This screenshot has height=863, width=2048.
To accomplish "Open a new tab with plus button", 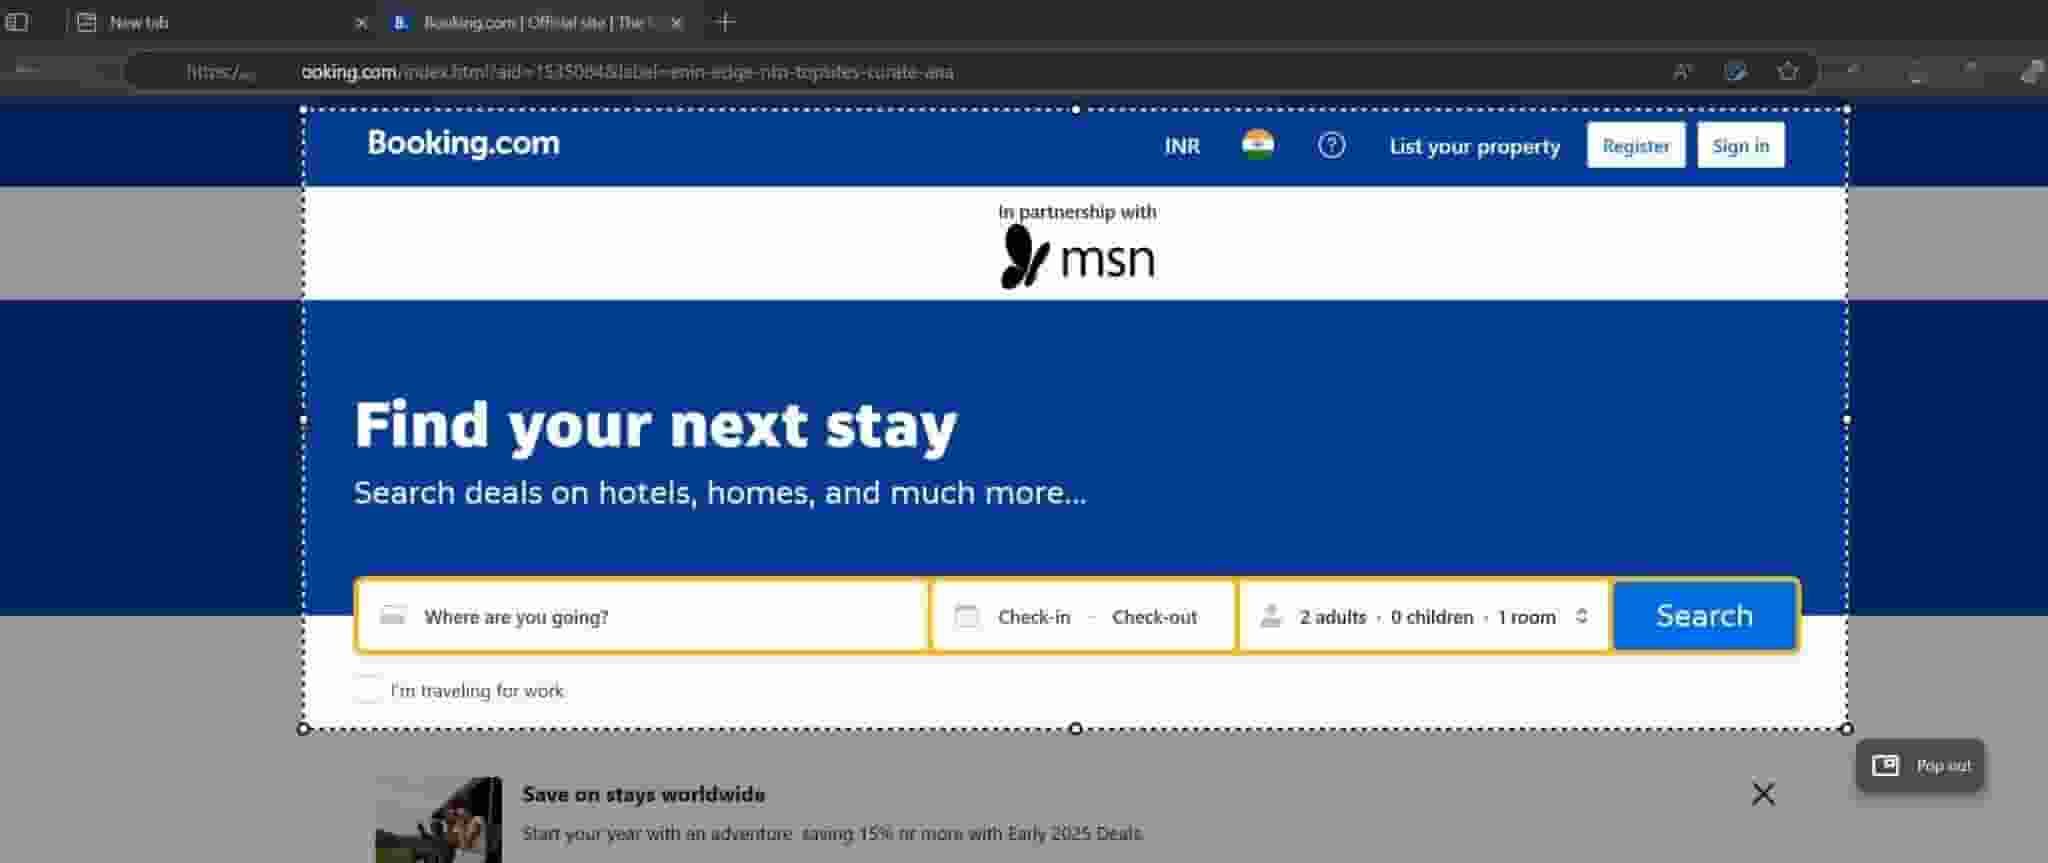I will [726, 22].
